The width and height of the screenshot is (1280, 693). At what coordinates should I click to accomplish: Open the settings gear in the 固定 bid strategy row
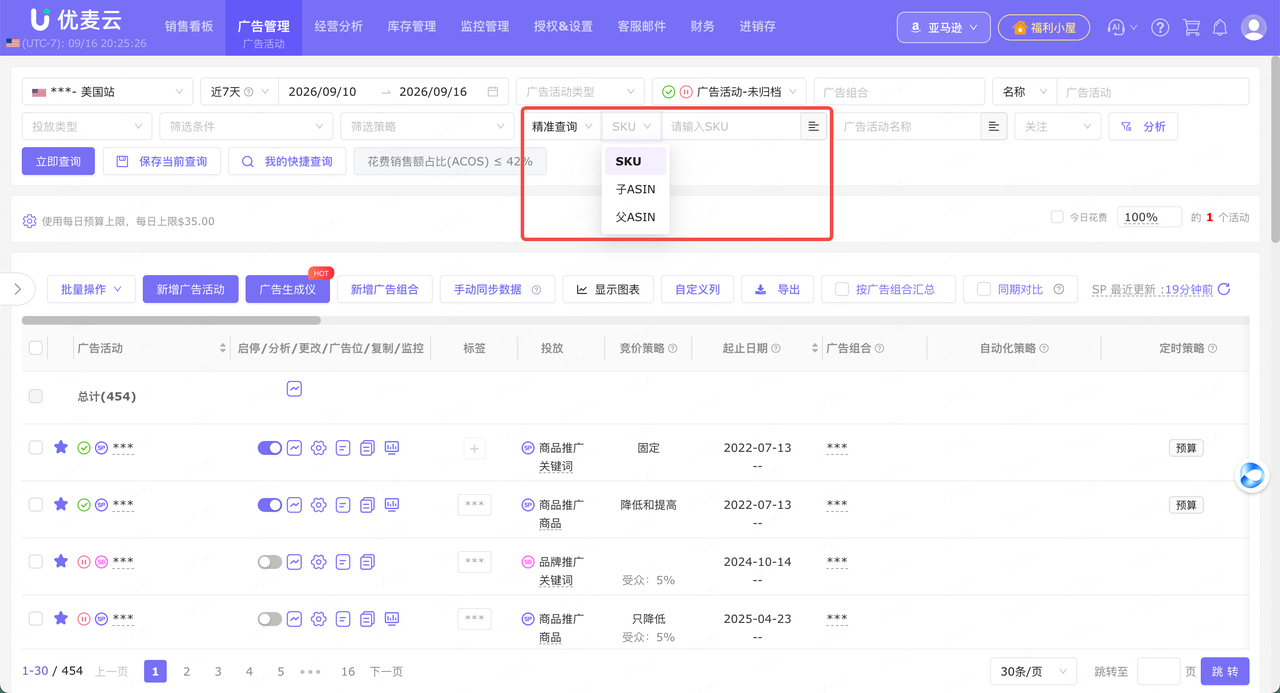[x=318, y=448]
